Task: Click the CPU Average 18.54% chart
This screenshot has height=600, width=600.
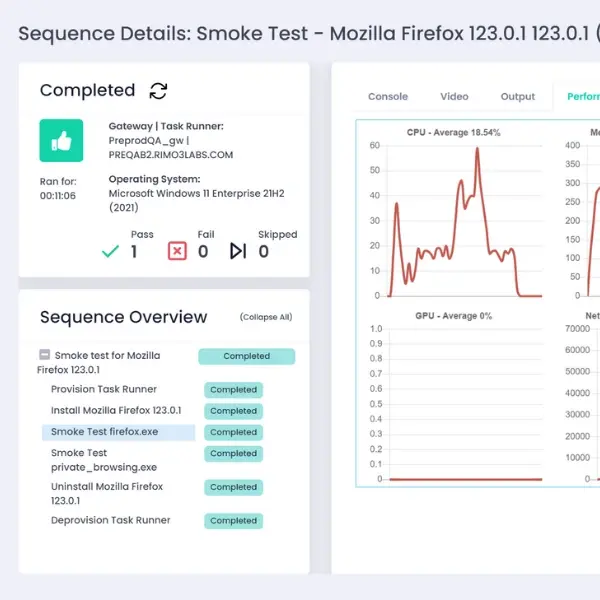Action: coord(455,214)
